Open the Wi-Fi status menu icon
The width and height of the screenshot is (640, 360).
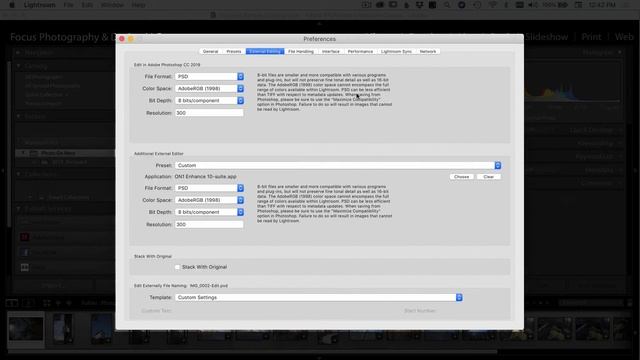coord(493,5)
